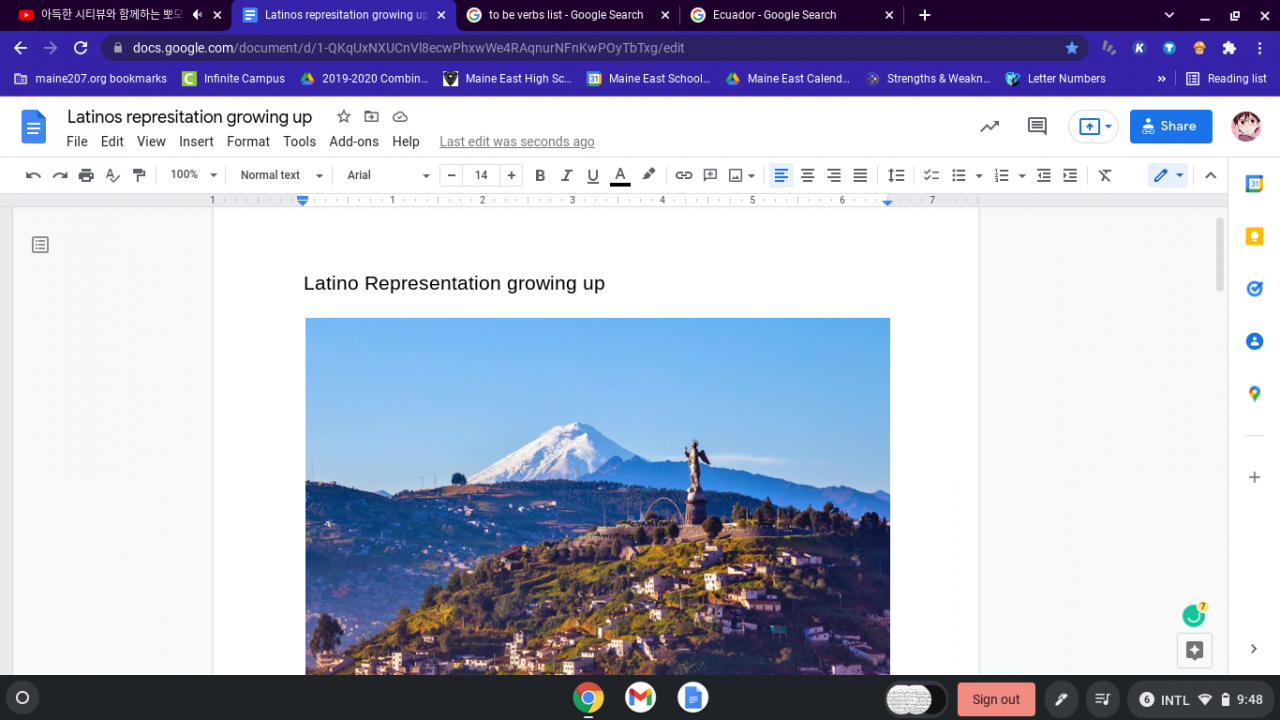
Task: Open the Insert menu
Action: pos(196,142)
